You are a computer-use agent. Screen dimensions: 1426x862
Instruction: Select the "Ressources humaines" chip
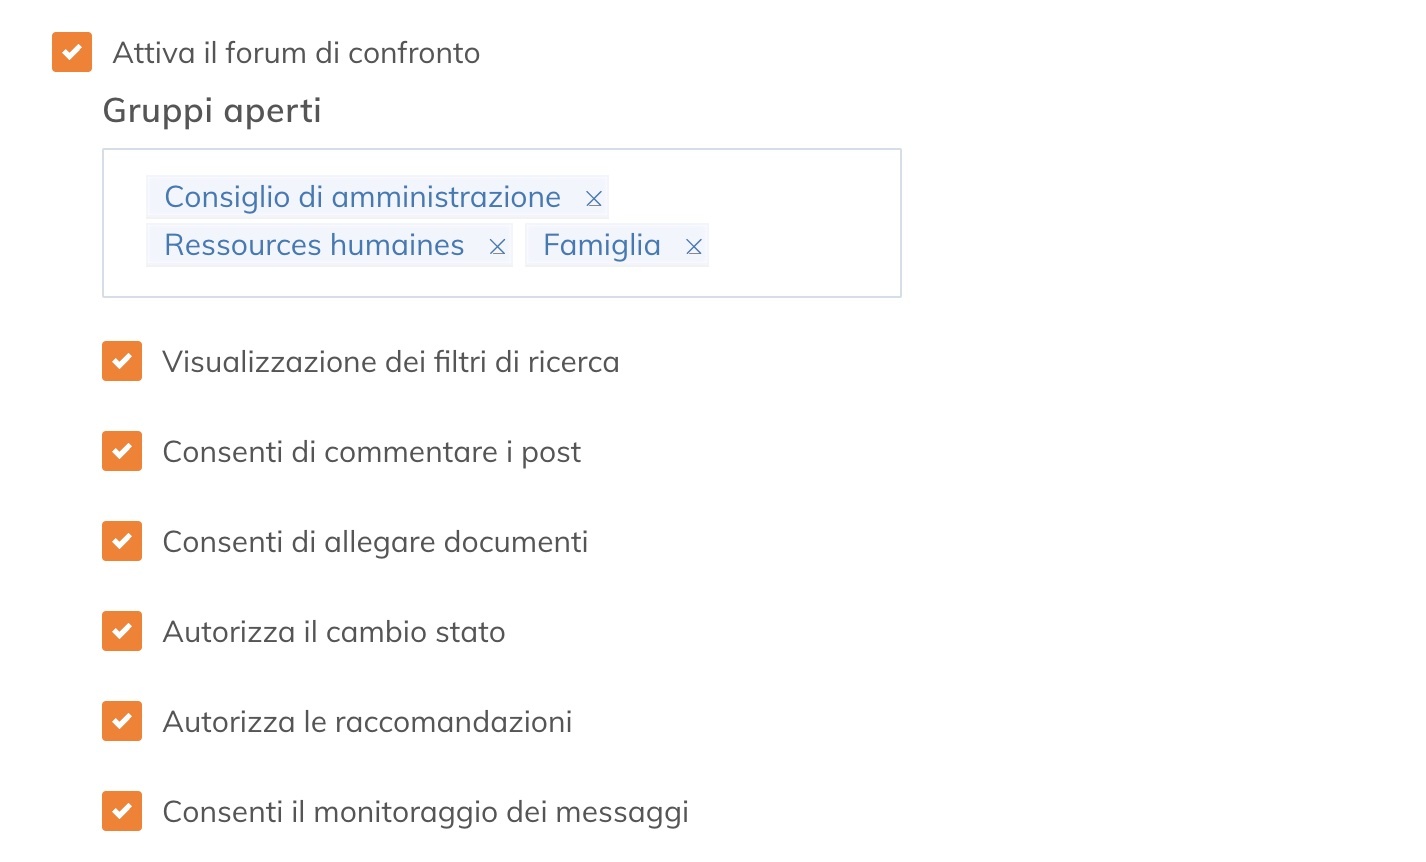pyautogui.click(x=315, y=245)
